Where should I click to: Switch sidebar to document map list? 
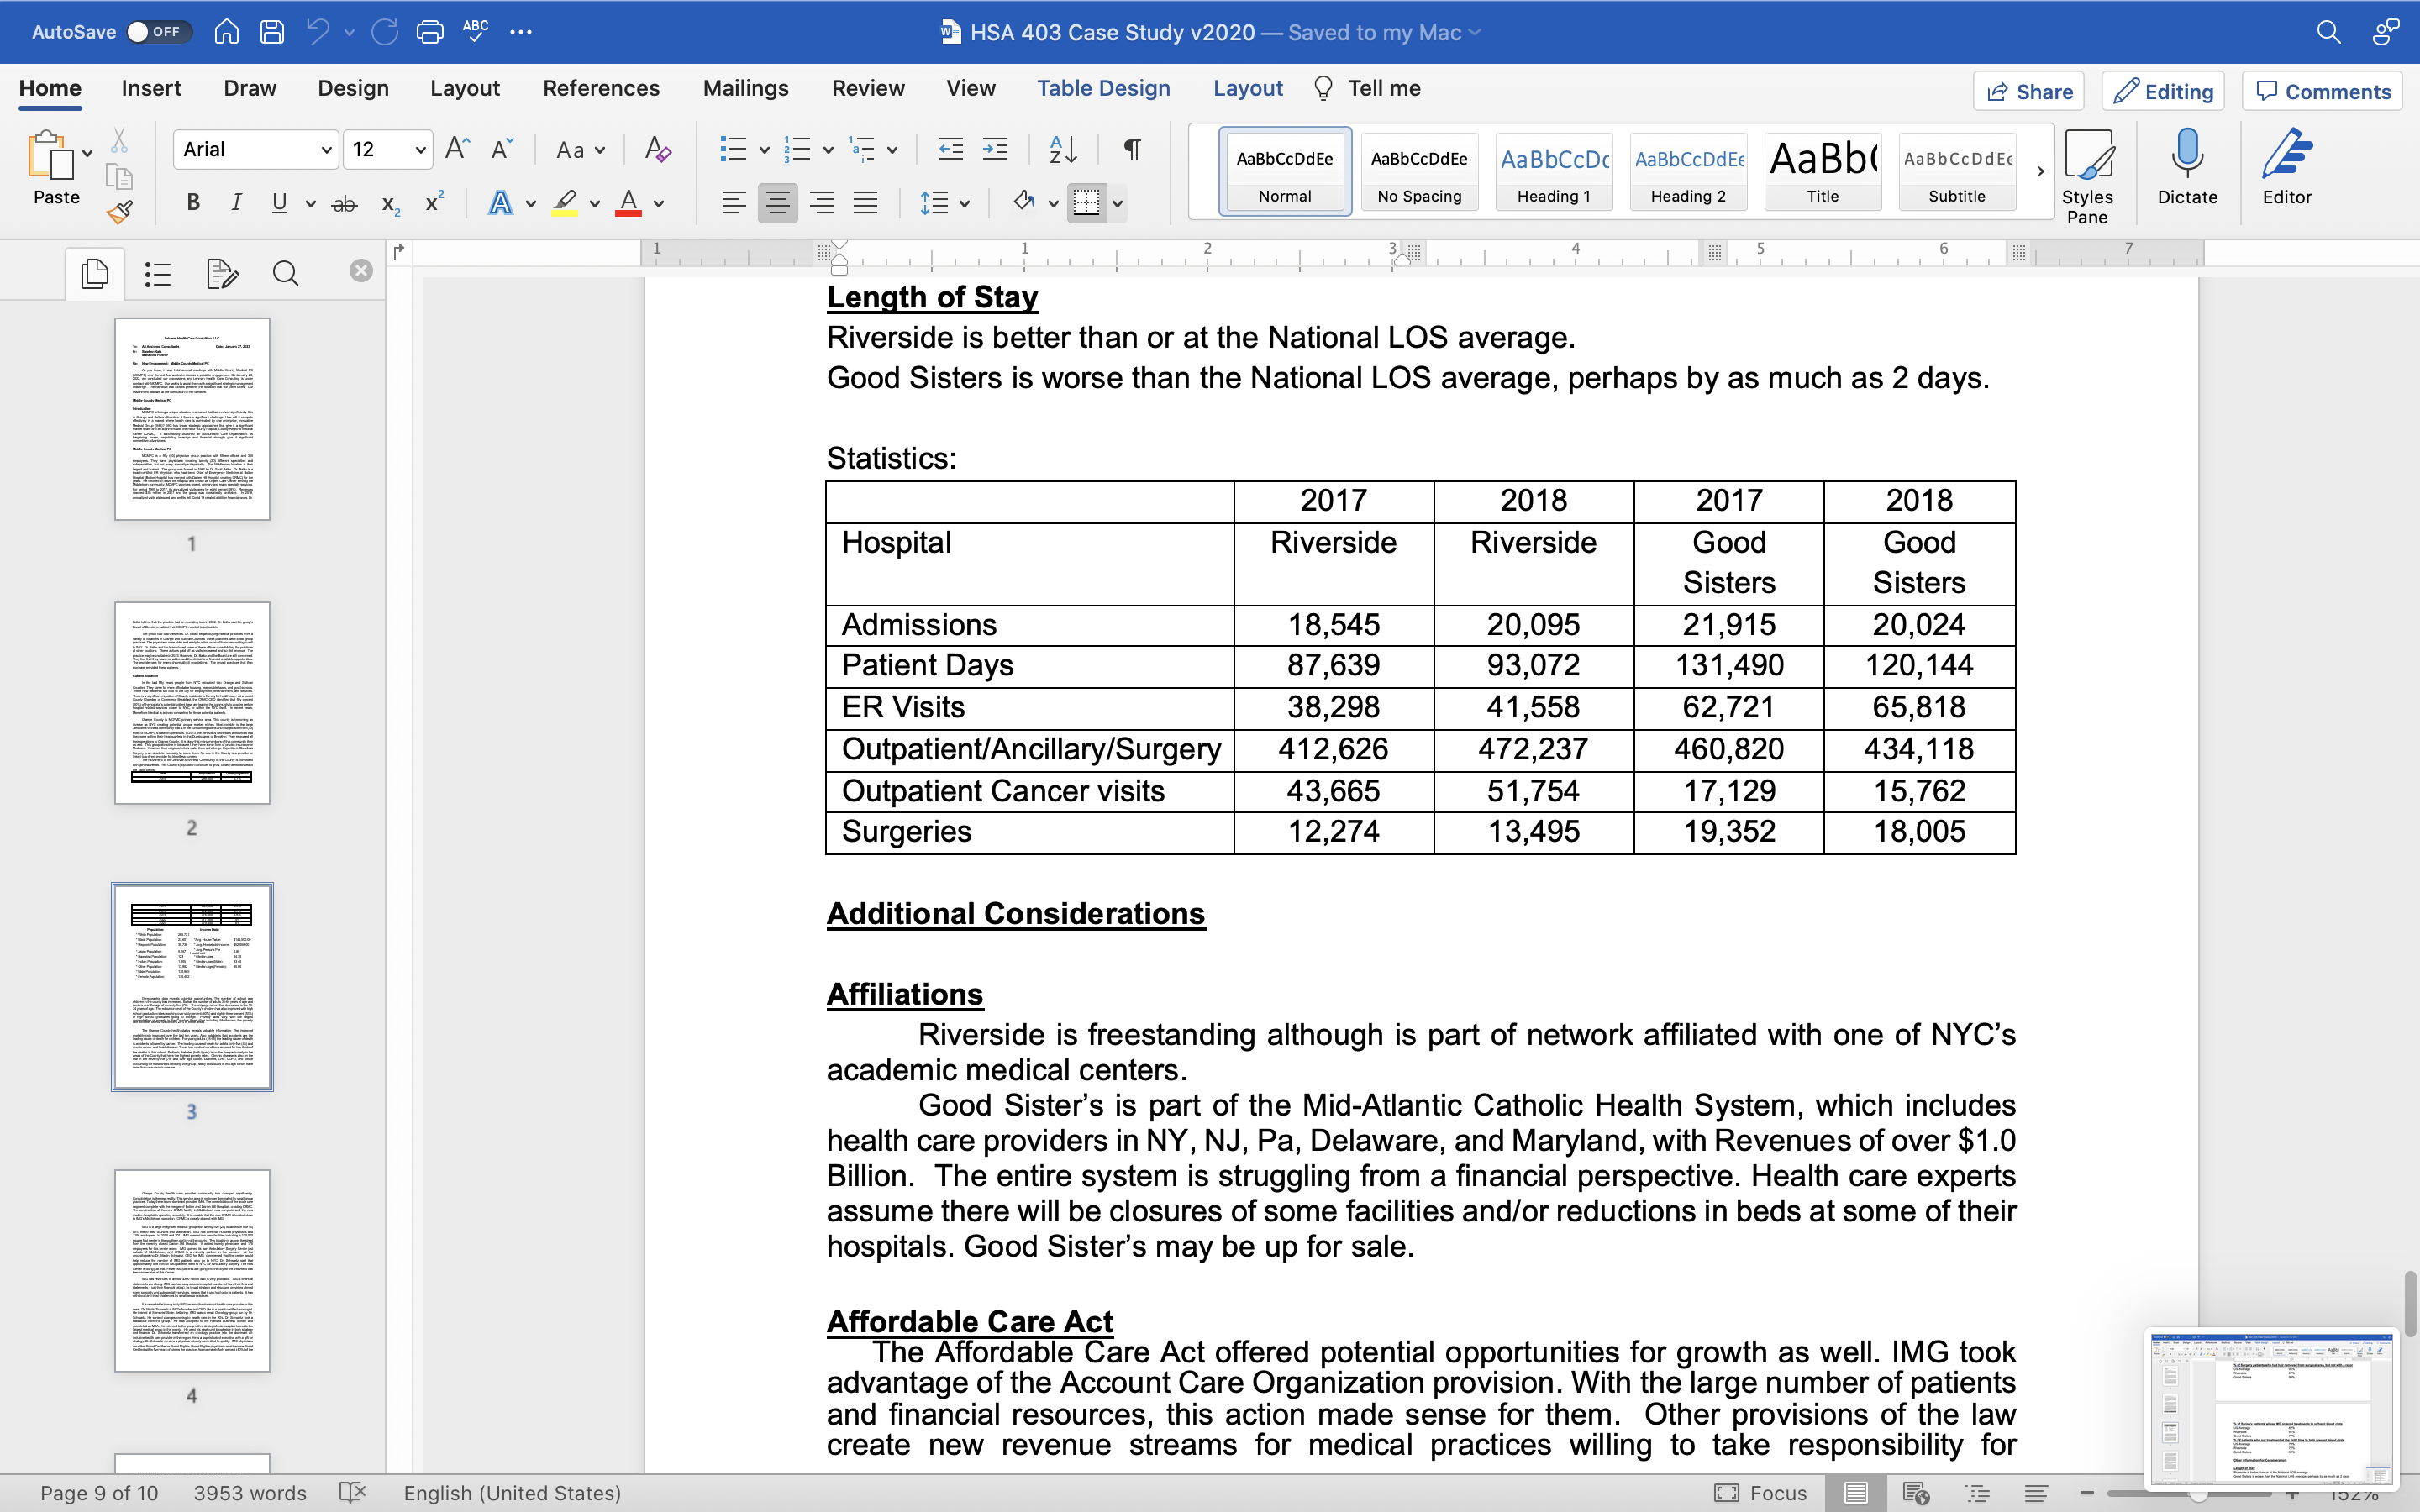click(x=158, y=273)
